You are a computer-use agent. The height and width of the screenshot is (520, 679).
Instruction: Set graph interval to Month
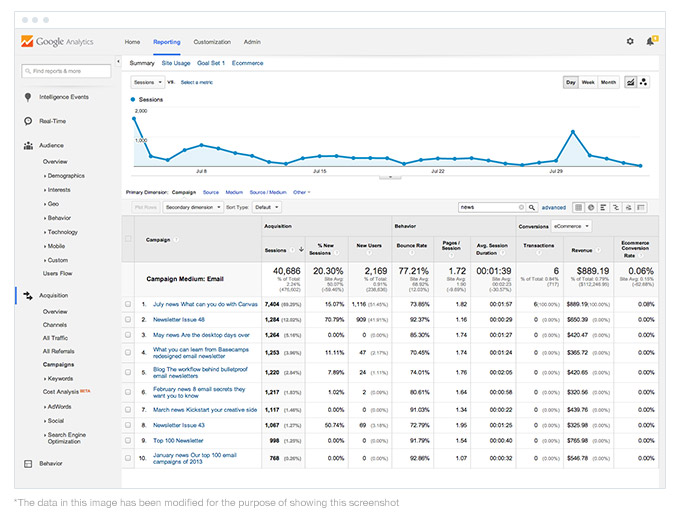click(608, 82)
